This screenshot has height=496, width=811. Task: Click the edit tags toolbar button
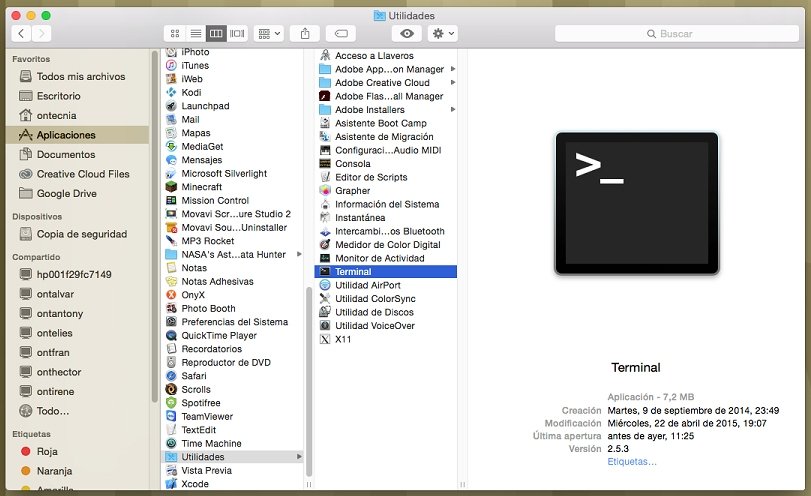click(x=341, y=34)
